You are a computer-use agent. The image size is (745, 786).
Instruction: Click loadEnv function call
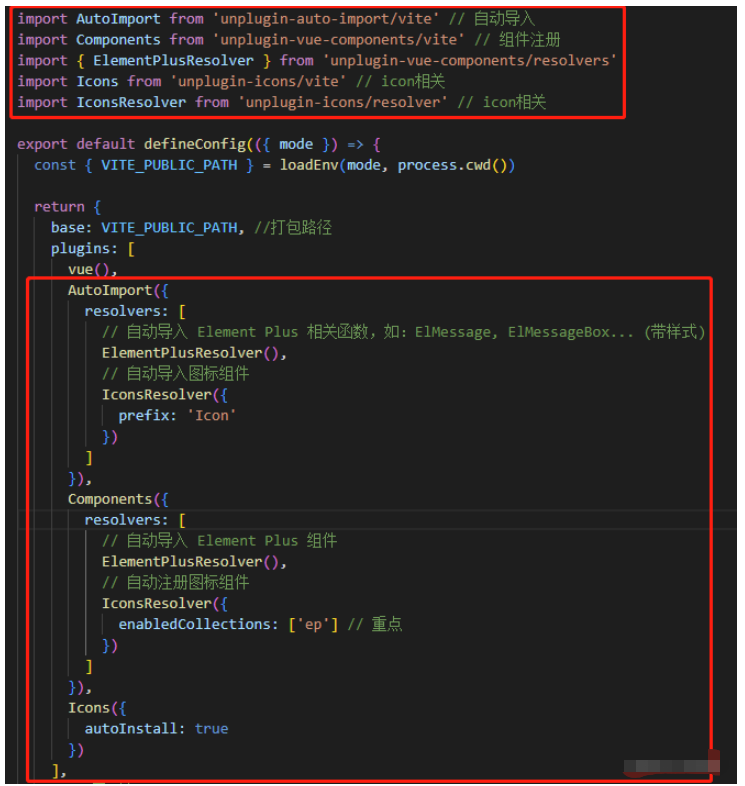pyautogui.click(x=309, y=165)
